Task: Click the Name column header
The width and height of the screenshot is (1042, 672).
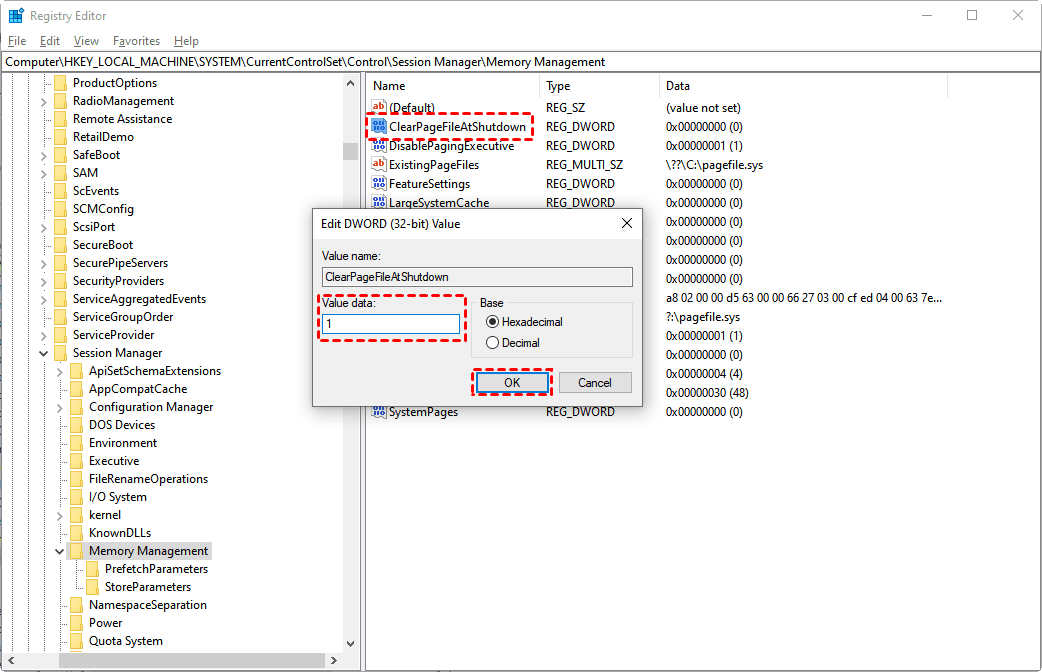Action: (x=452, y=86)
